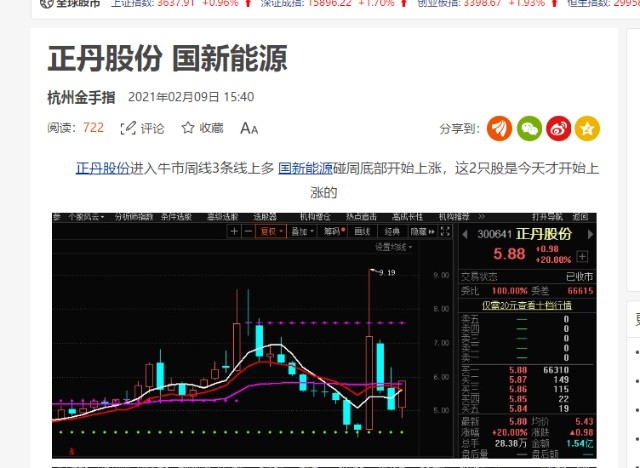The image size is (640, 468).
Task: Click the author name 杭州金手指
Action: click(81, 97)
